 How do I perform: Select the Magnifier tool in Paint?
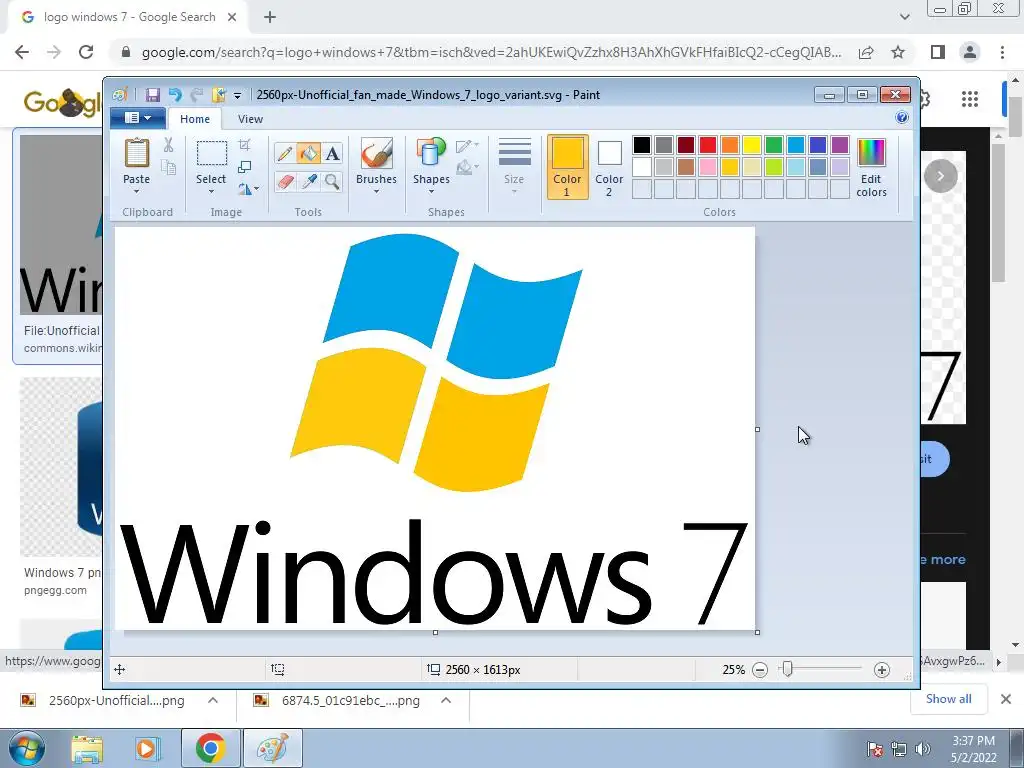[x=332, y=181]
